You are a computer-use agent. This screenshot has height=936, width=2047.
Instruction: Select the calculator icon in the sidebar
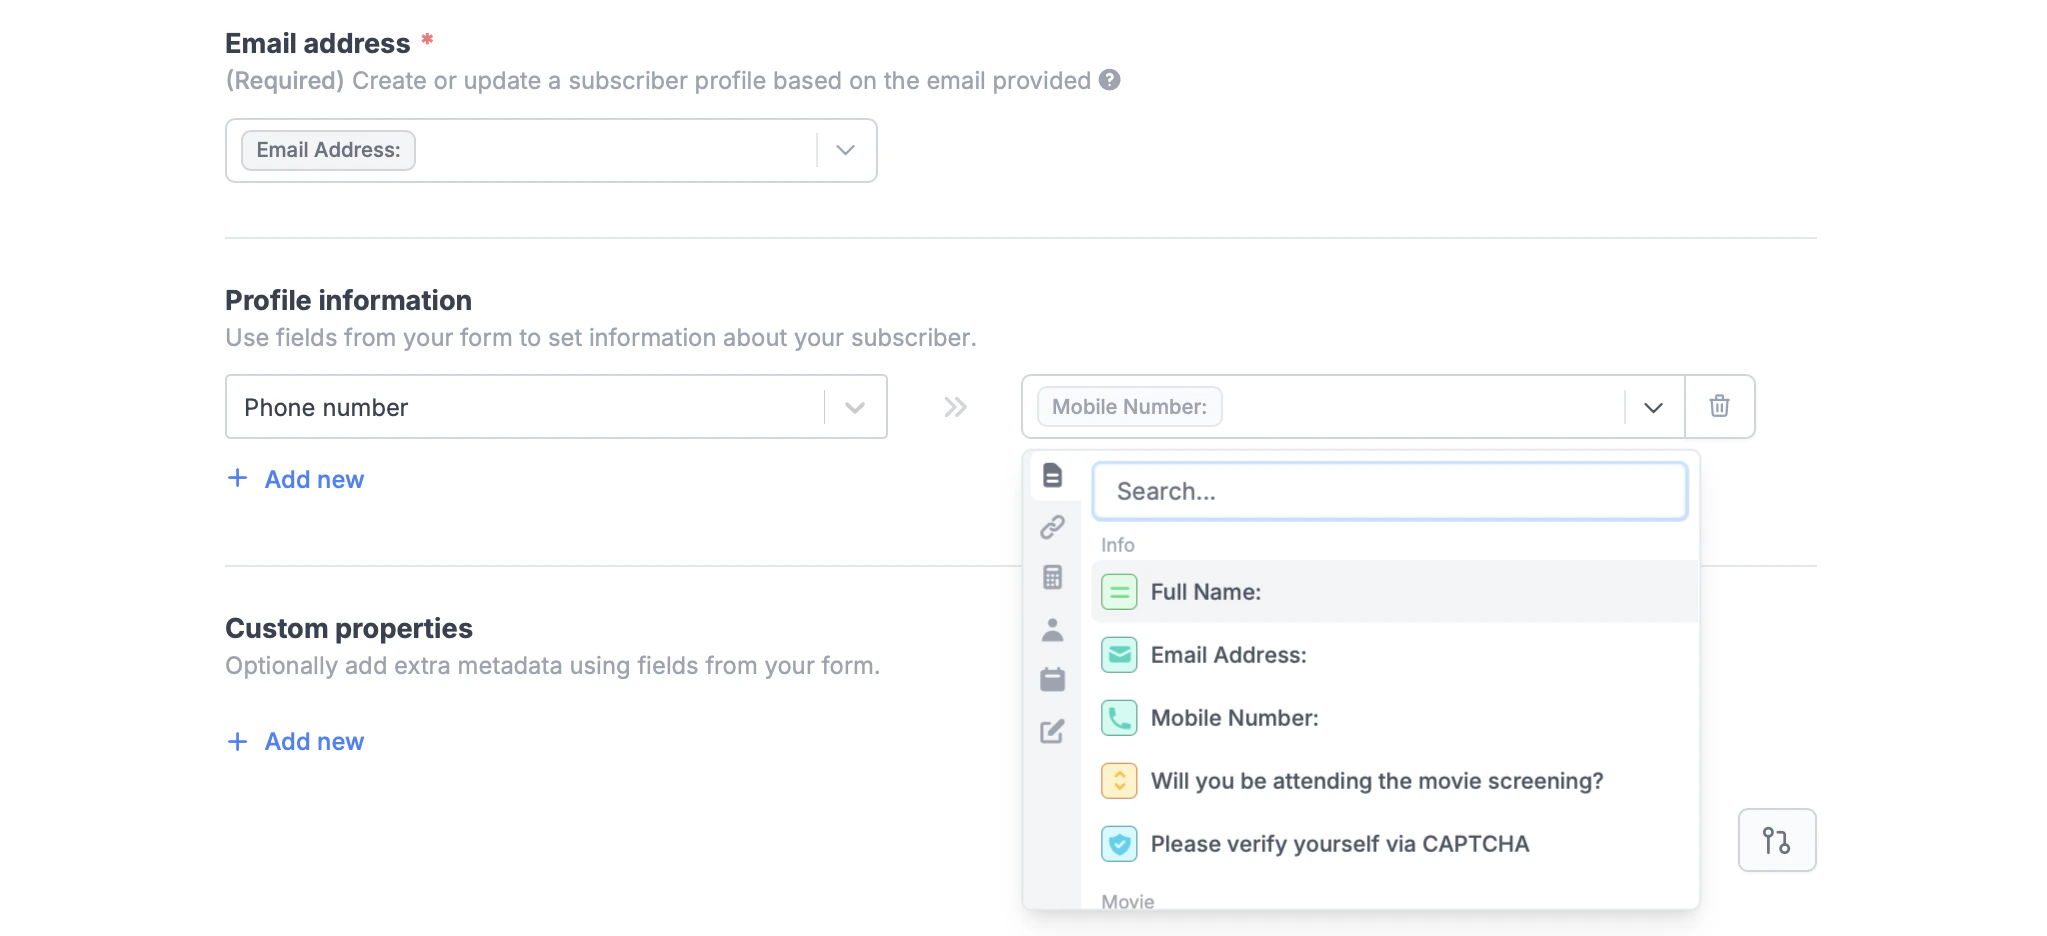pos(1053,579)
